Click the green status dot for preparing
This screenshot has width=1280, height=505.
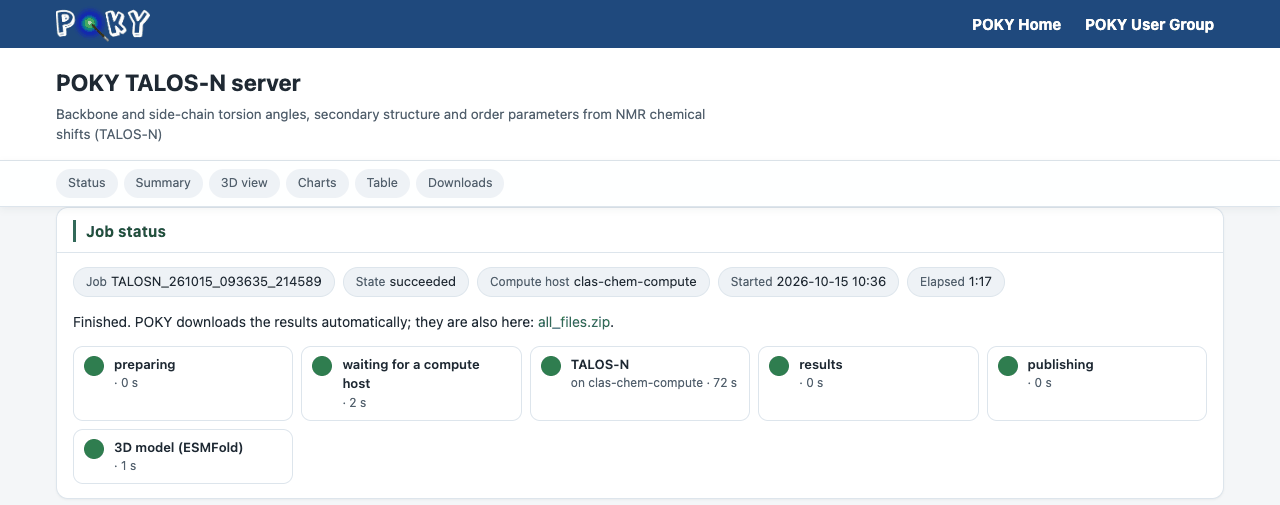click(x=94, y=366)
